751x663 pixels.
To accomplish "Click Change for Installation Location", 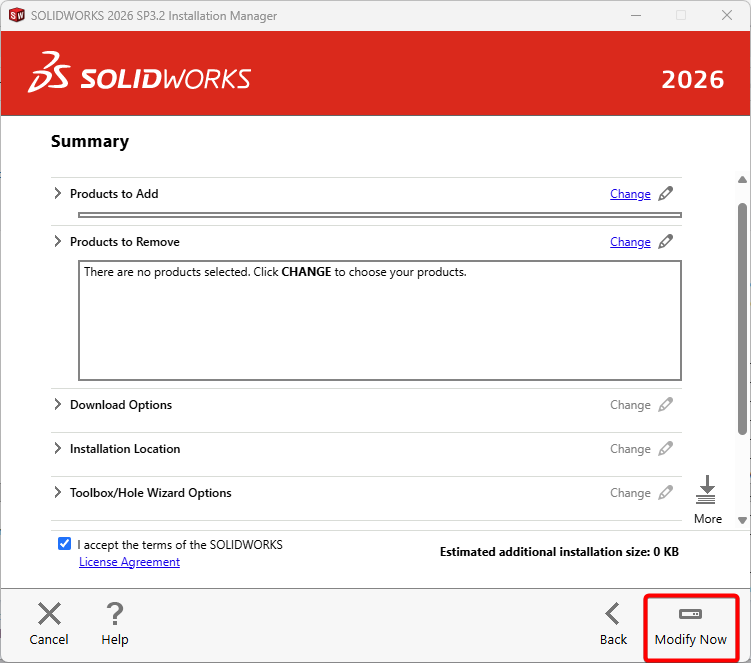I will pyautogui.click(x=630, y=449).
